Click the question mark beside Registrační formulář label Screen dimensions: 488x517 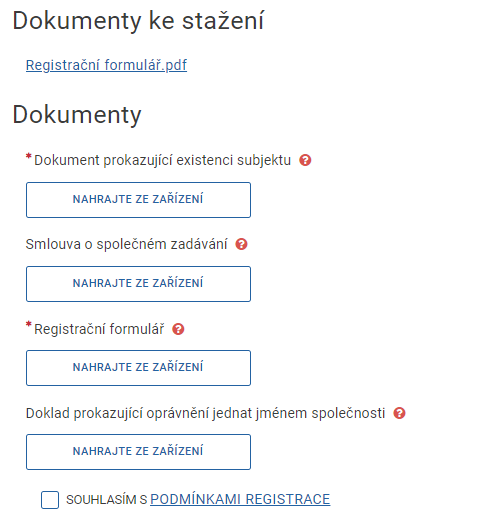(x=178, y=329)
